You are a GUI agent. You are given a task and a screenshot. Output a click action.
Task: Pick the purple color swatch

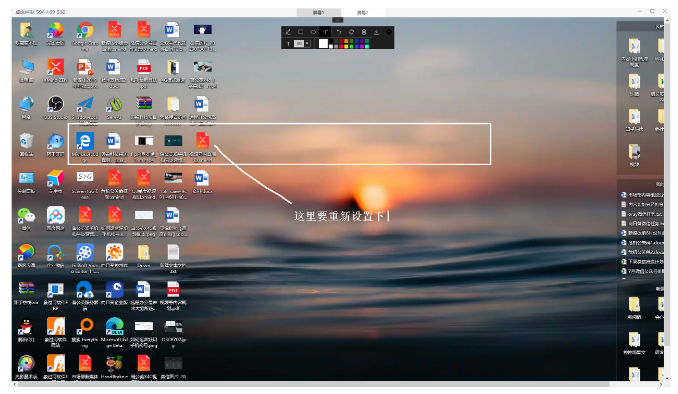pos(362,41)
